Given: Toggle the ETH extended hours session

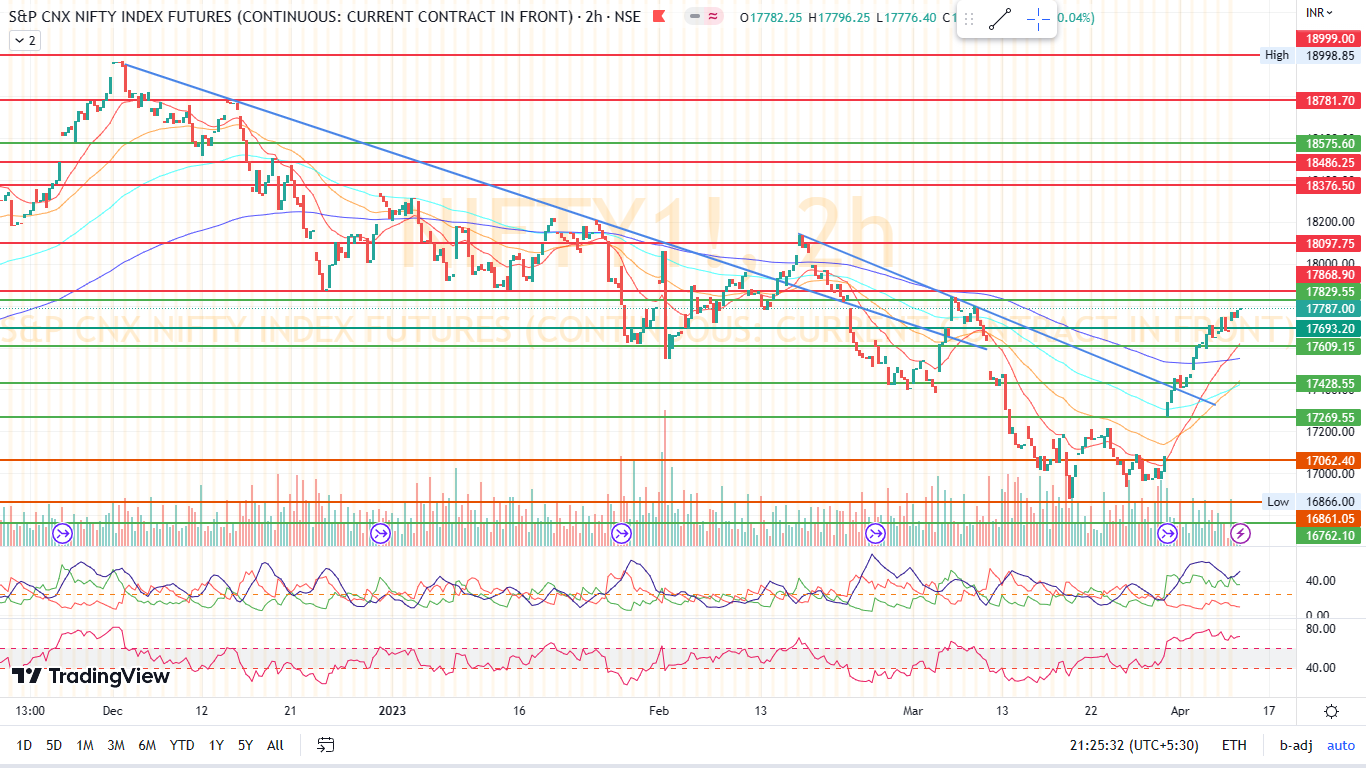Looking at the screenshot, I should (x=1234, y=745).
